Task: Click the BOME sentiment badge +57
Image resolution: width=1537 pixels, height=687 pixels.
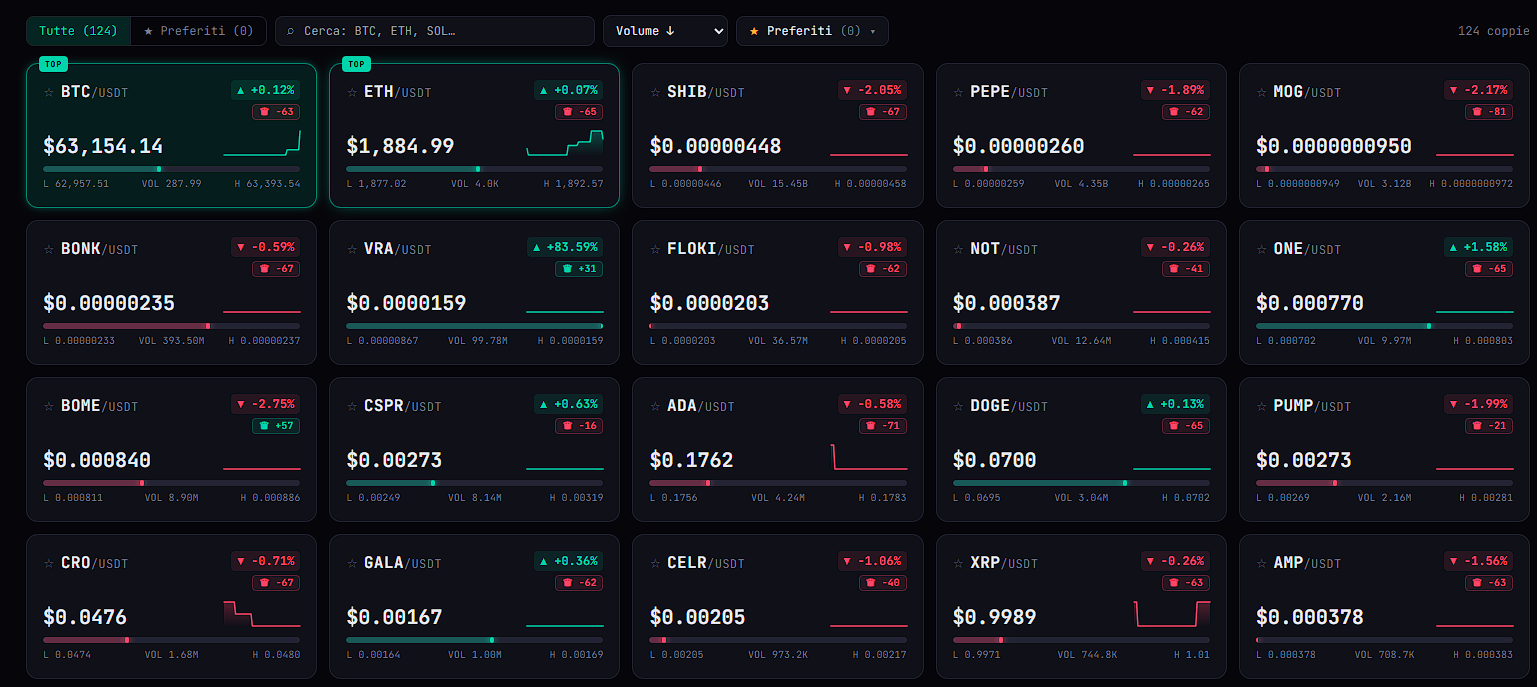Action: click(x=276, y=426)
